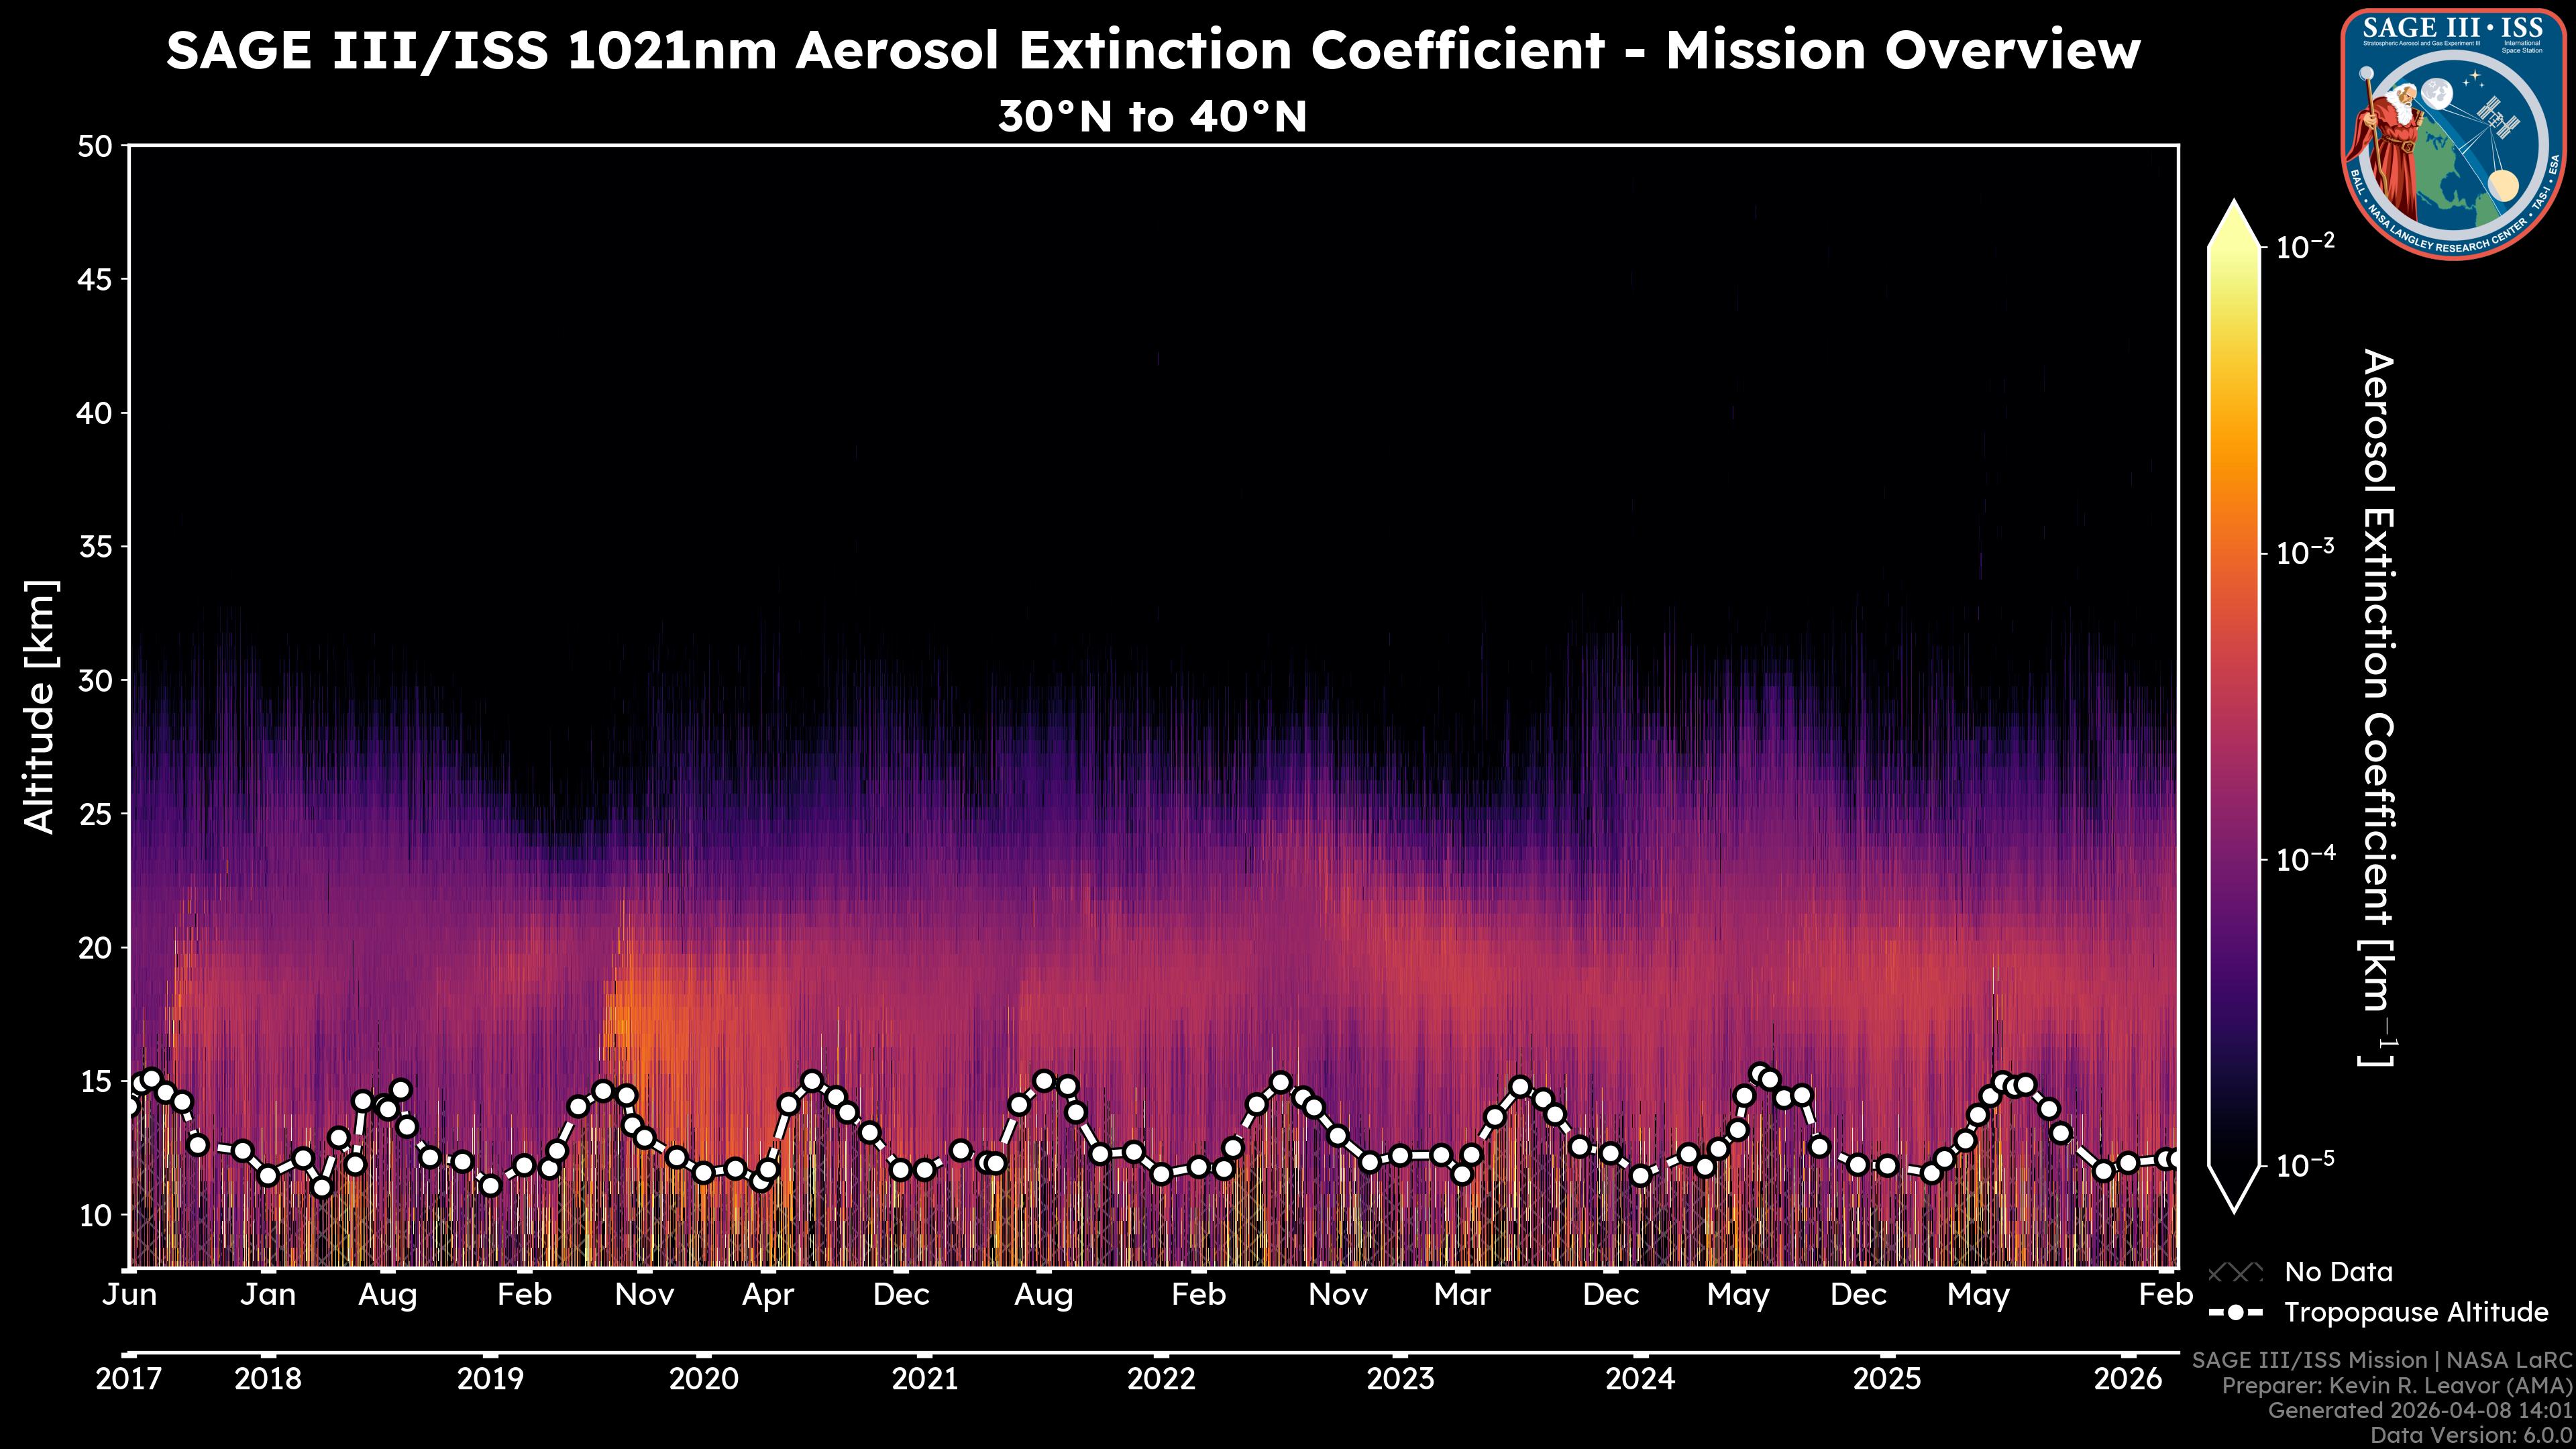The height and width of the screenshot is (1449, 2576).
Task: Click the 2024 year label on axis
Action: pyautogui.click(x=1640, y=1378)
